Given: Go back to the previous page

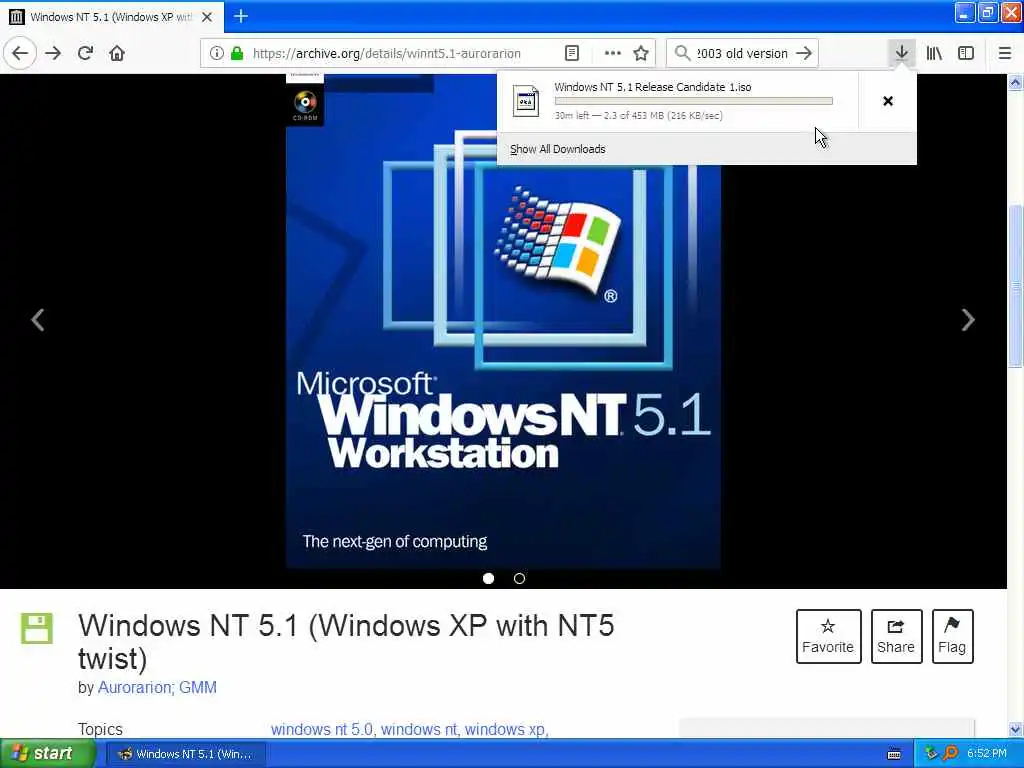Looking at the screenshot, I should [x=20, y=53].
